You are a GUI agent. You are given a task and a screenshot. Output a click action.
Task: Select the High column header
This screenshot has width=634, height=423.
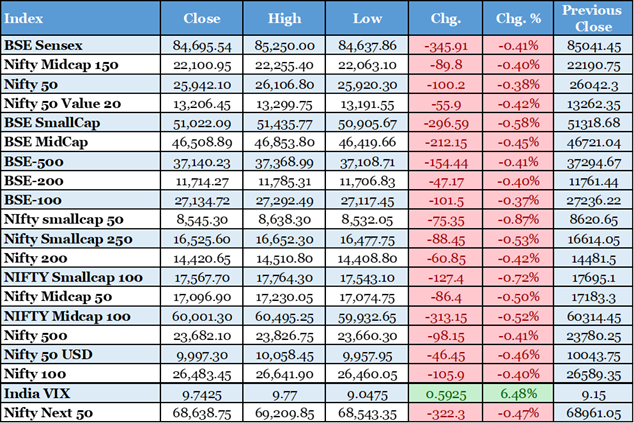[x=285, y=18]
